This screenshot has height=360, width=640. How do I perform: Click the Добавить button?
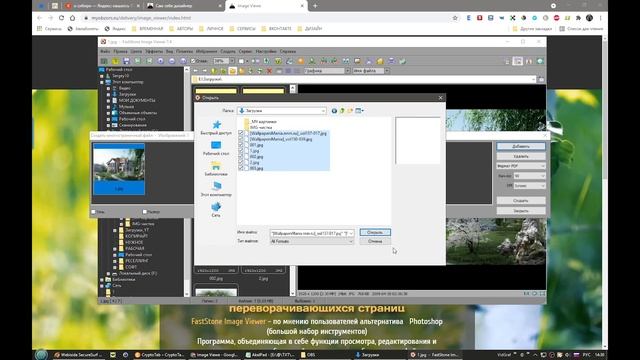(x=521, y=146)
